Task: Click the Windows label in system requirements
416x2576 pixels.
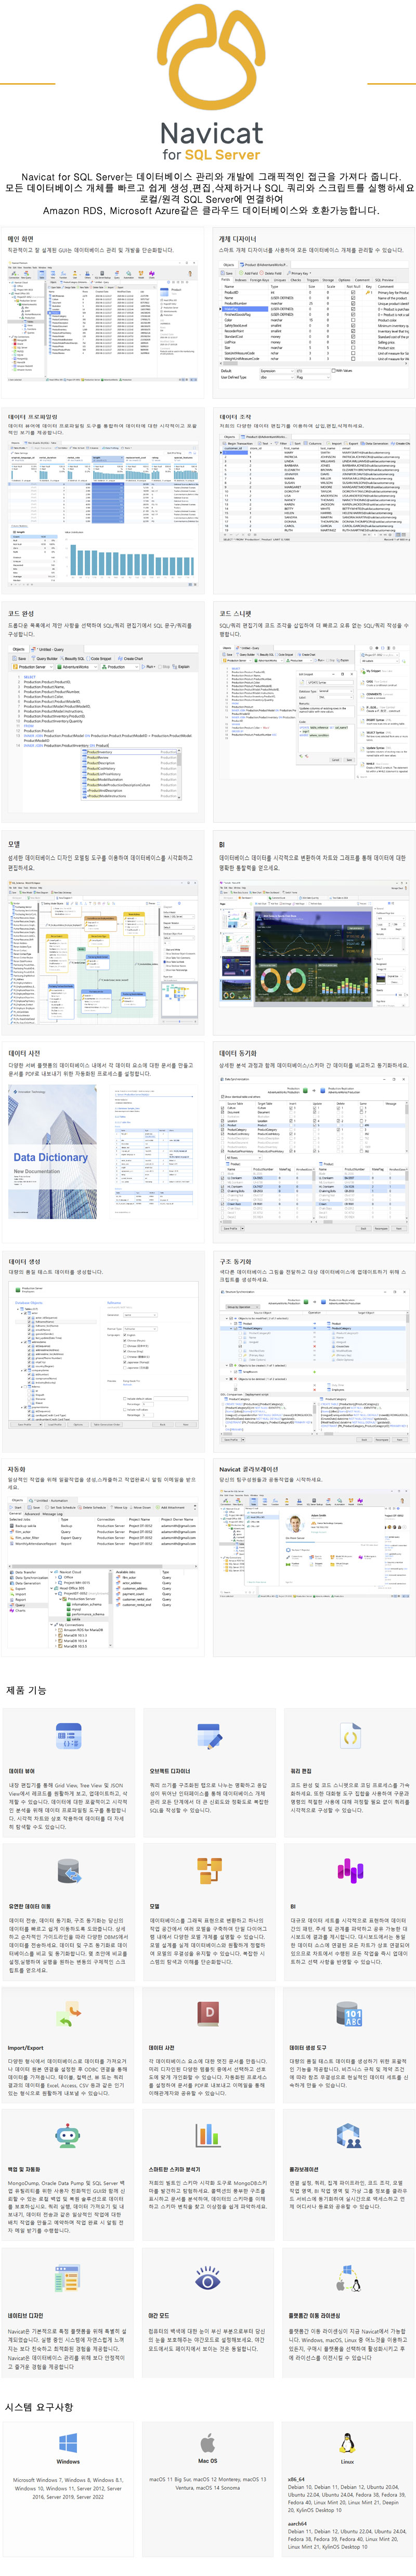Action: point(68,2461)
